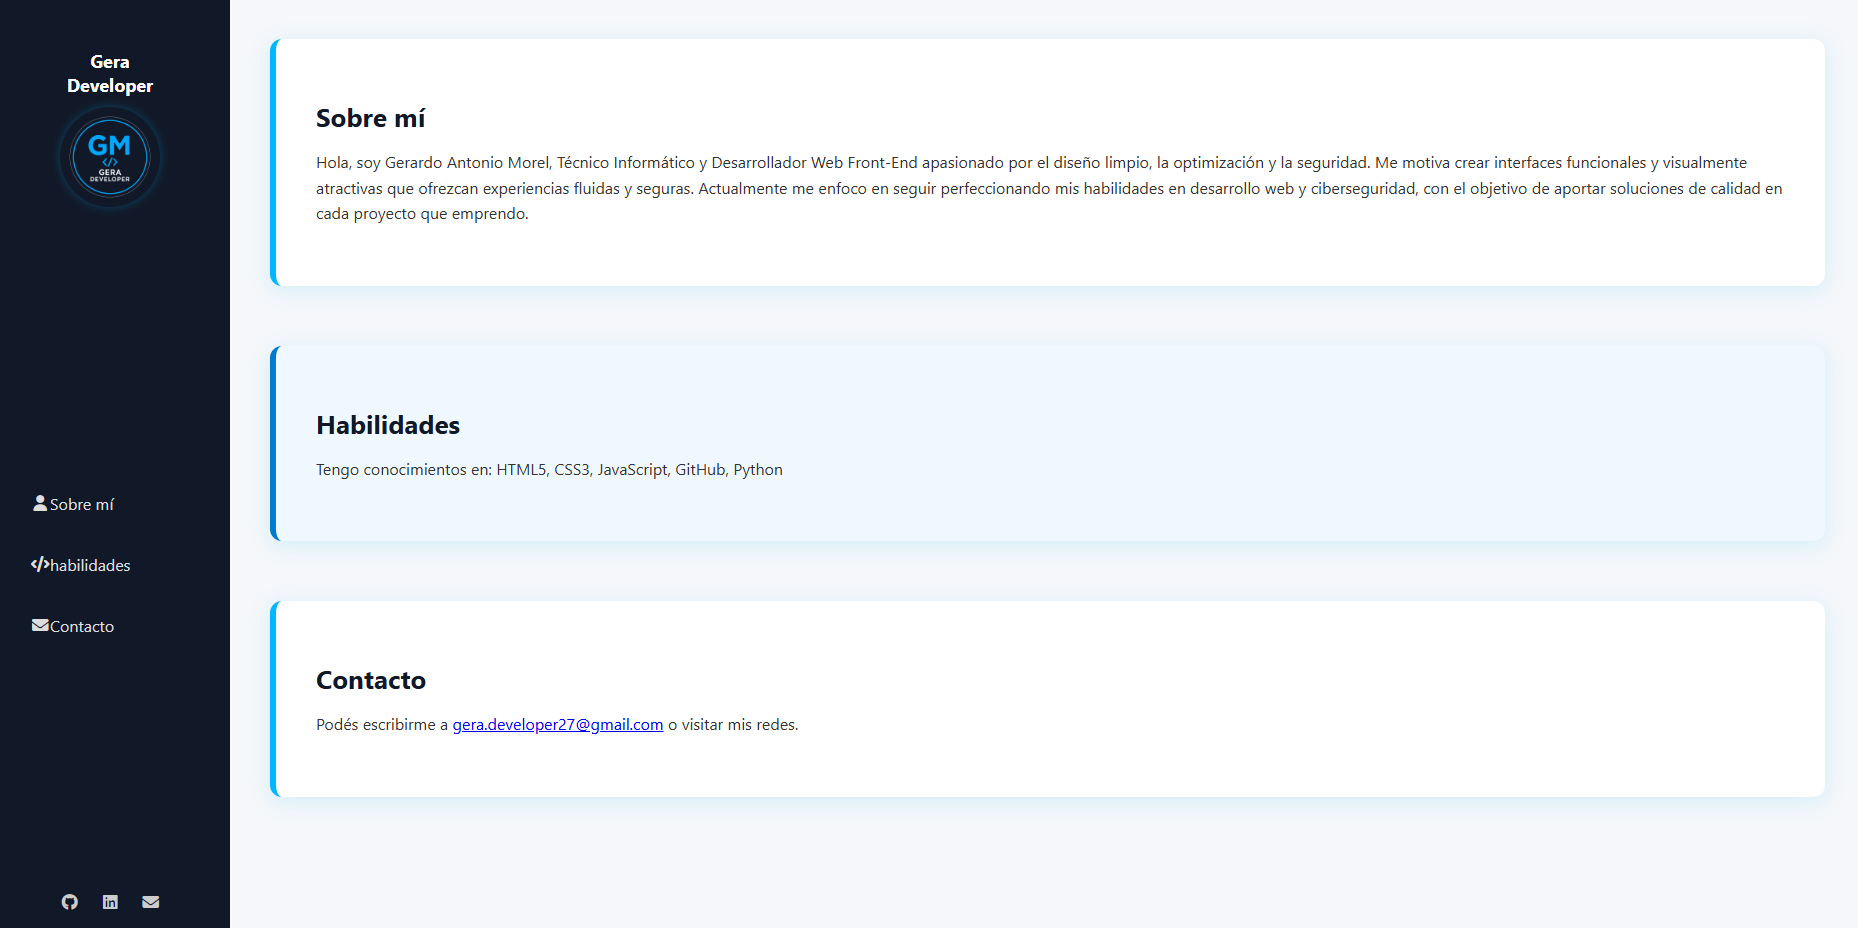Screen dimensions: 1858x928
Task: Open the LinkedIn icon in the sidebar footer
Action: (110, 902)
